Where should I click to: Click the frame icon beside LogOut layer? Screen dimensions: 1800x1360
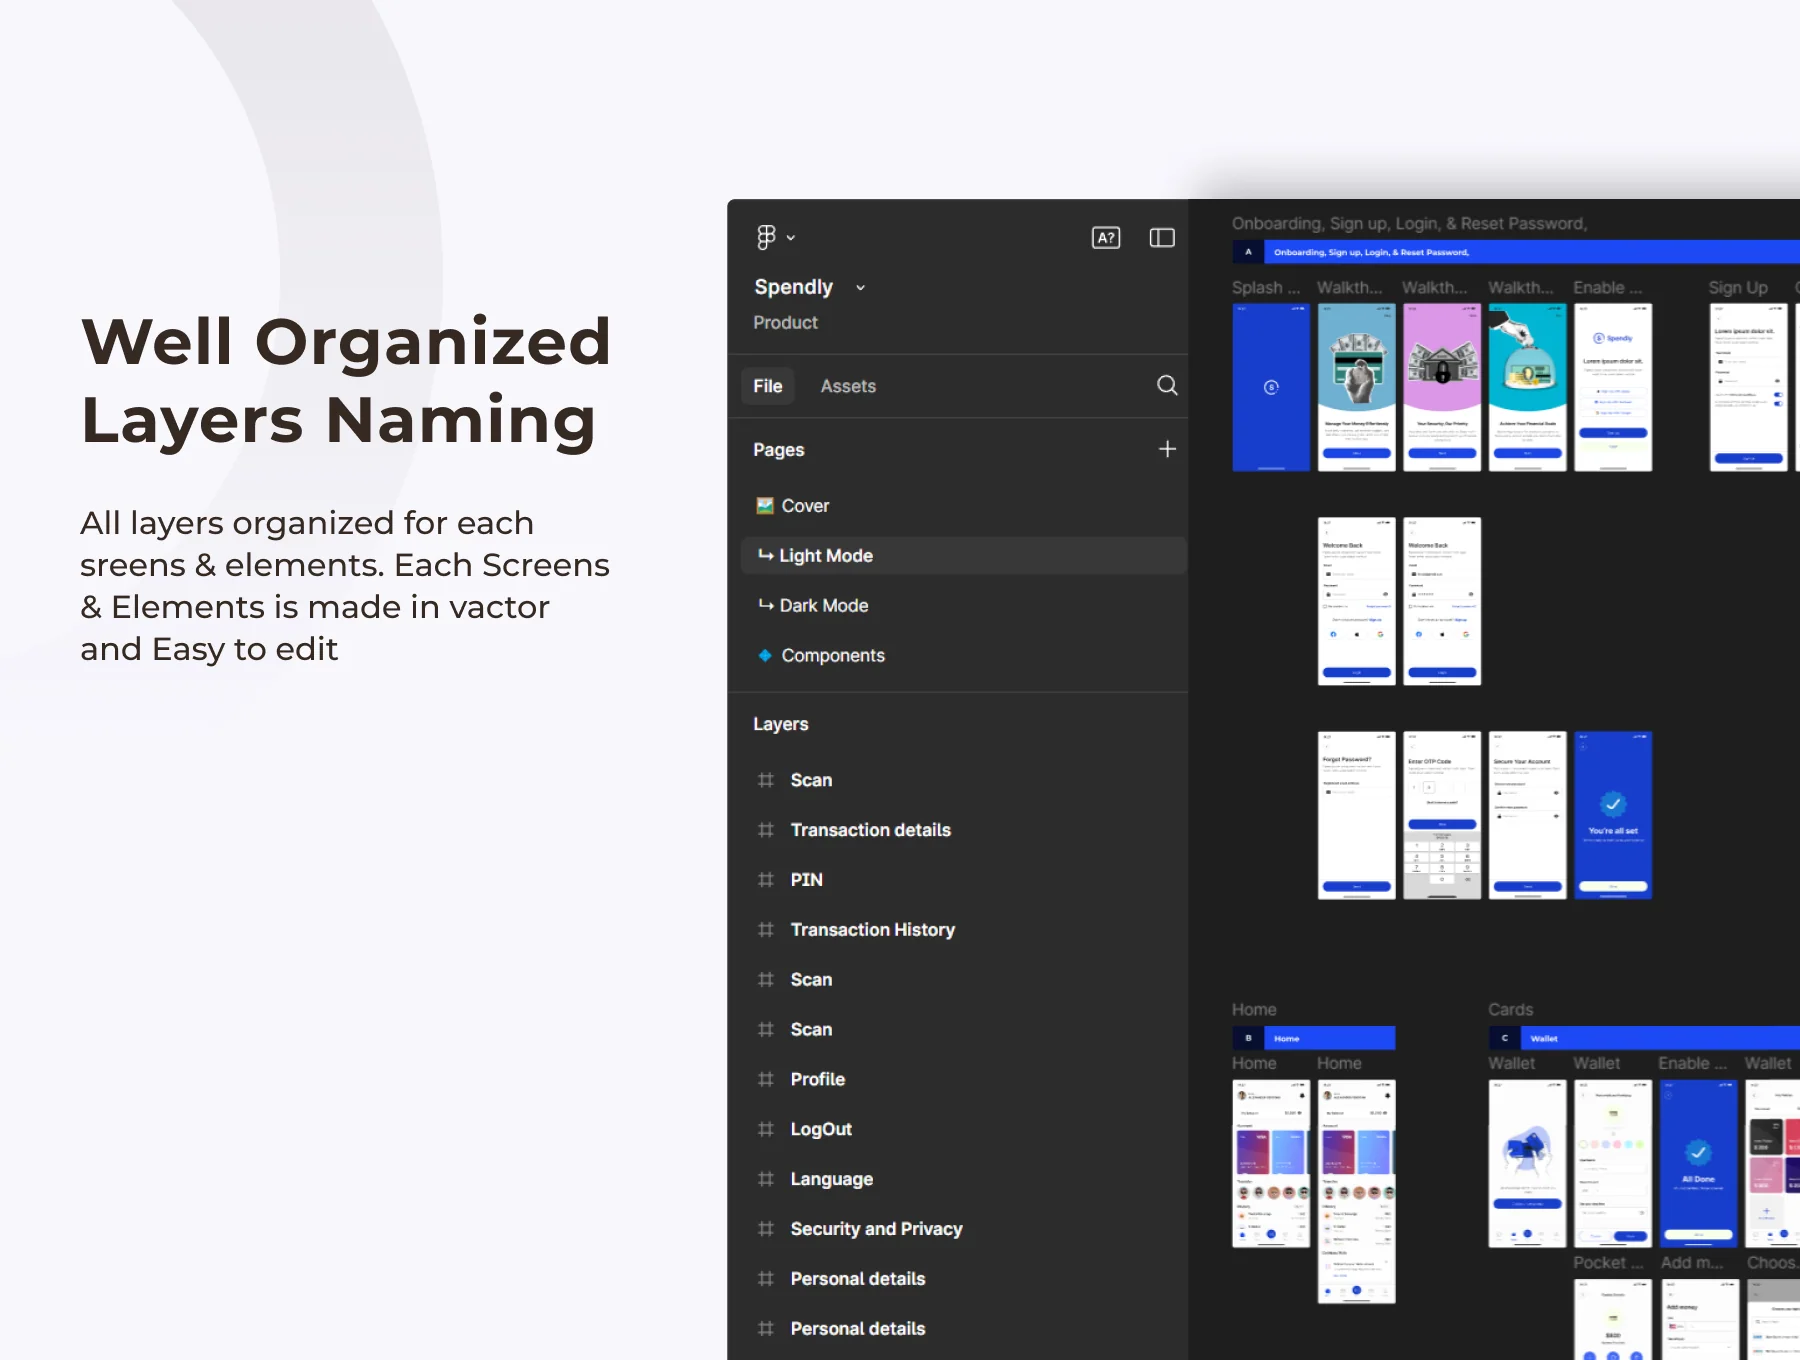click(x=766, y=1129)
